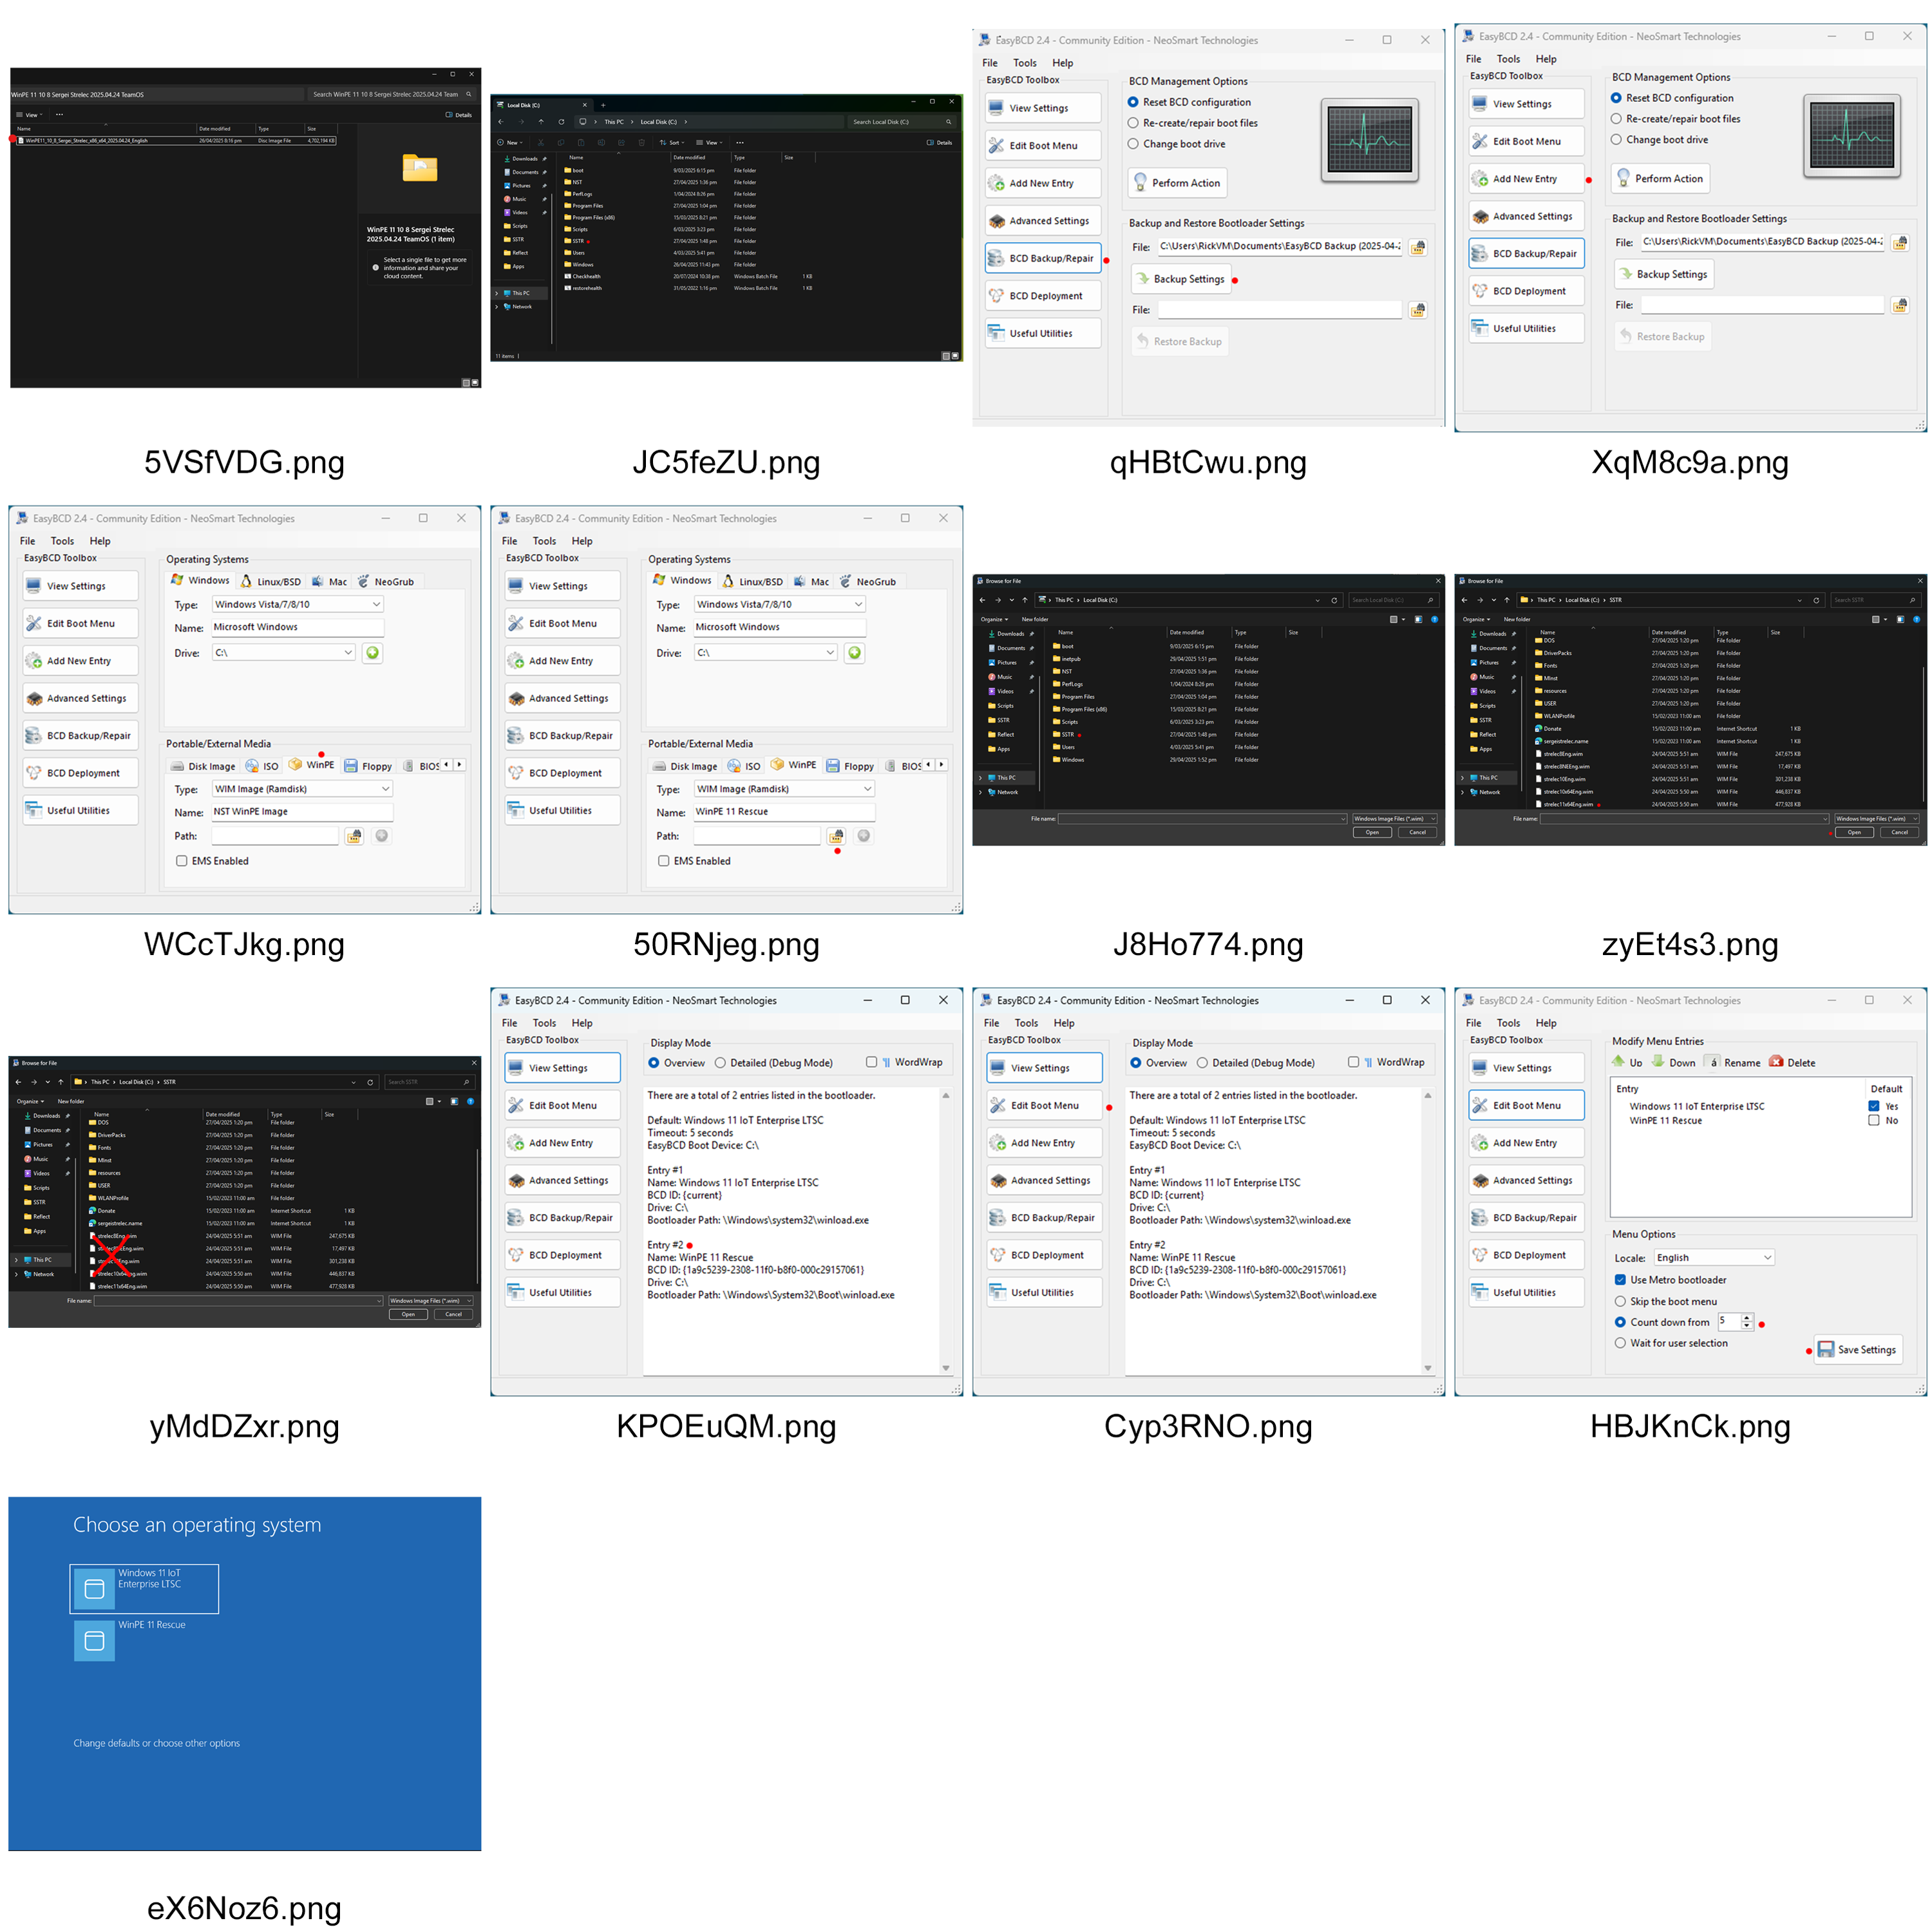Image resolution: width=1932 pixels, height=1932 pixels.
Task: Click backup file browse icon in qHBtCwu.png
Action: 1417,247
